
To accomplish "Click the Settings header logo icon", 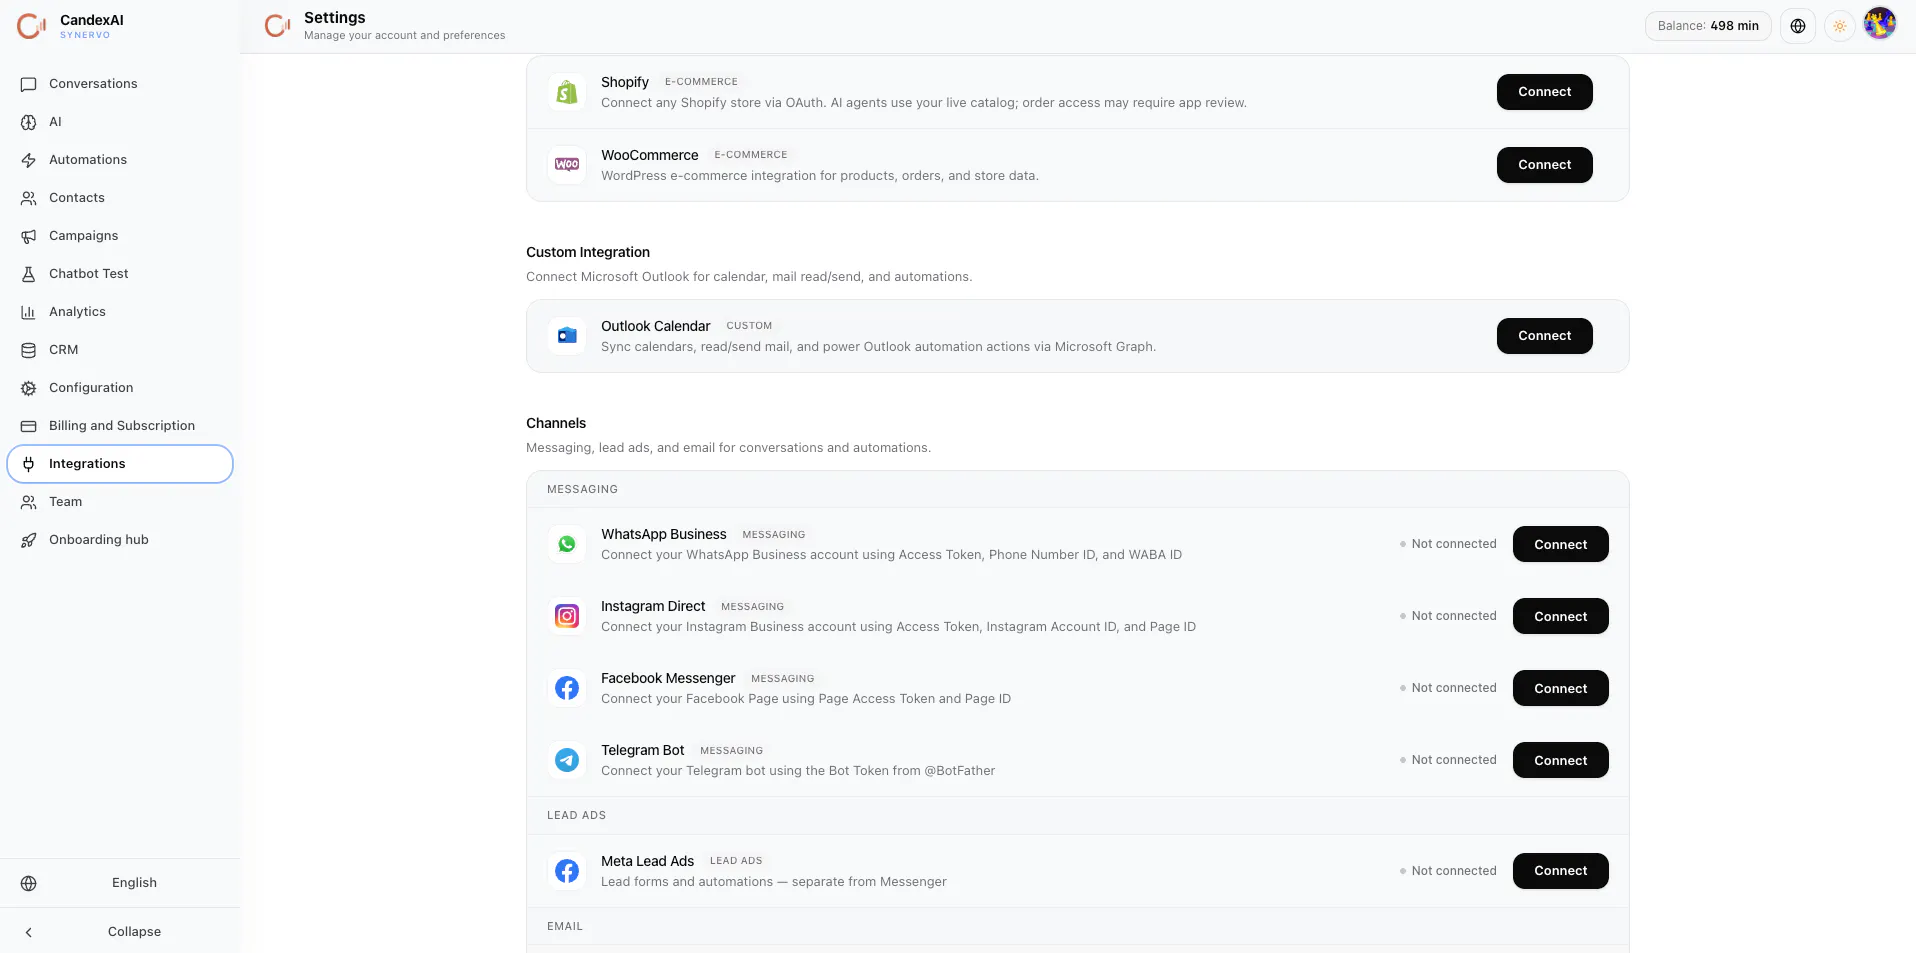I will pyautogui.click(x=277, y=26).
